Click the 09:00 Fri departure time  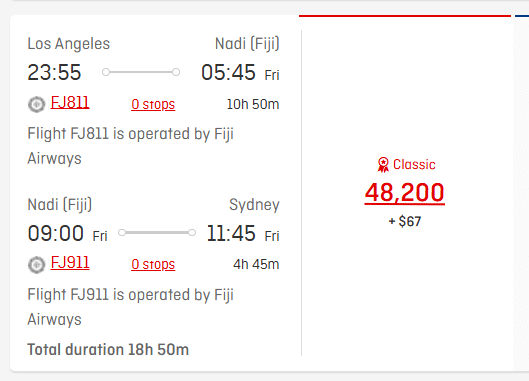[67, 234]
